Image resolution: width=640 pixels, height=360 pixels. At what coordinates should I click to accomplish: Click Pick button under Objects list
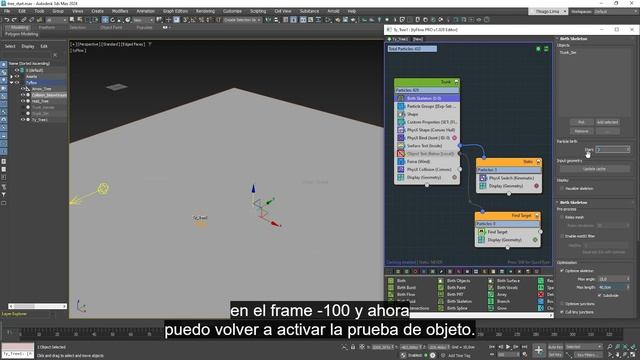pos(581,122)
